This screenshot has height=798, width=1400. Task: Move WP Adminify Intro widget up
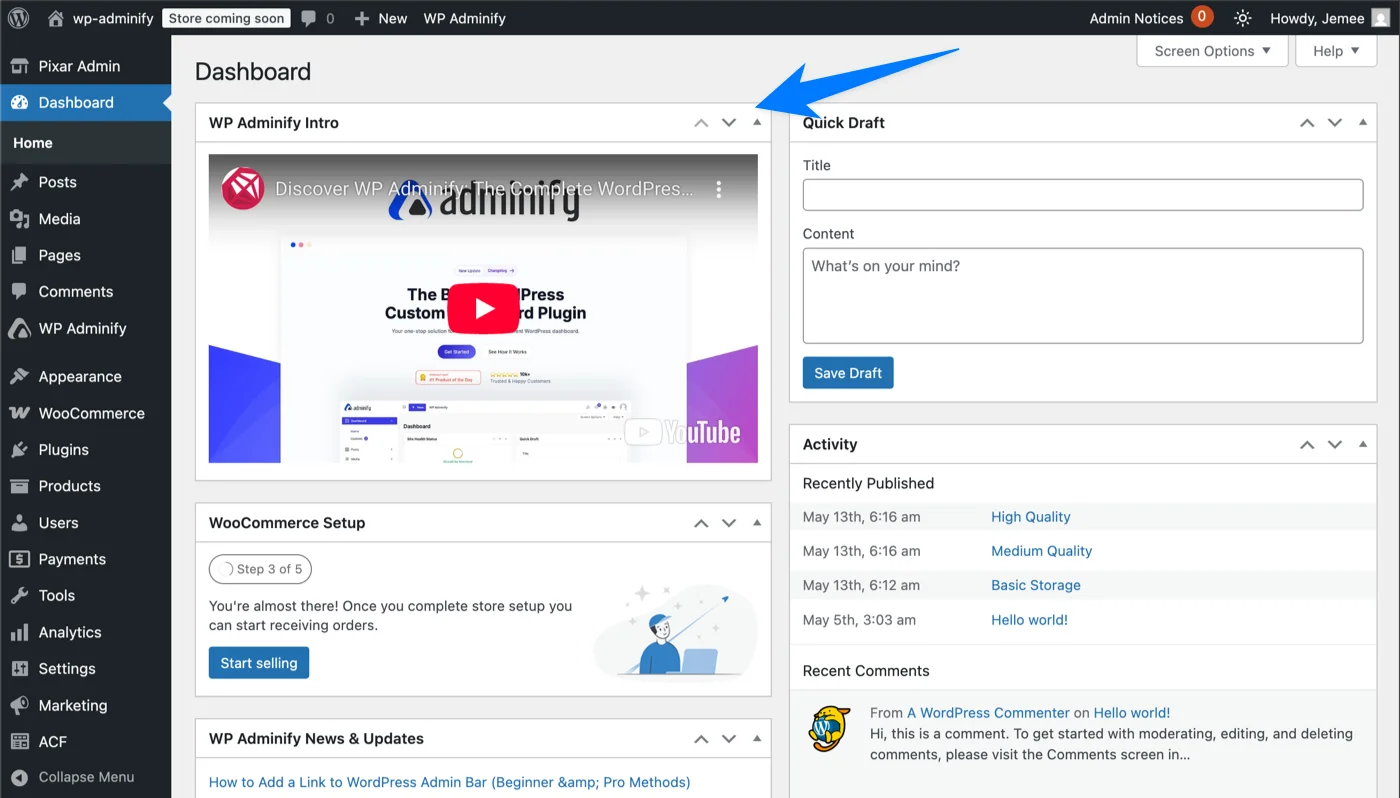(701, 123)
